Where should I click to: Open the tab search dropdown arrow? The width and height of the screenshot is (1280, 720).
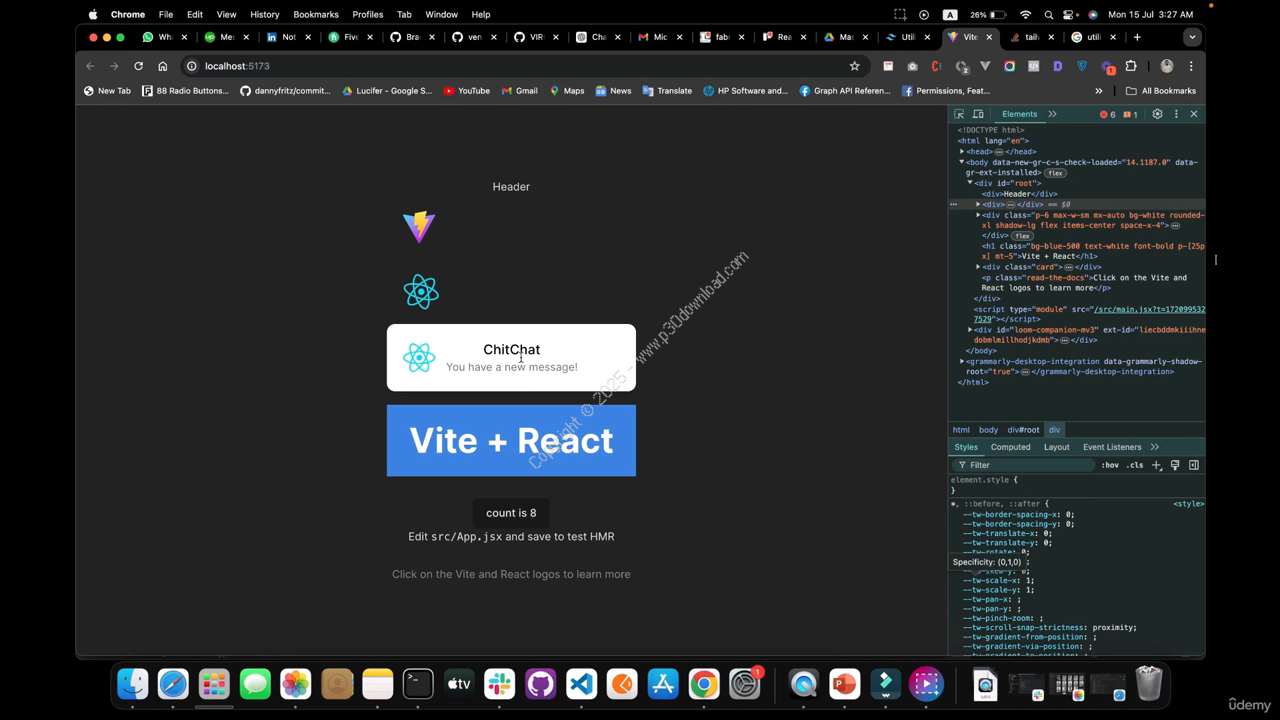click(1192, 37)
